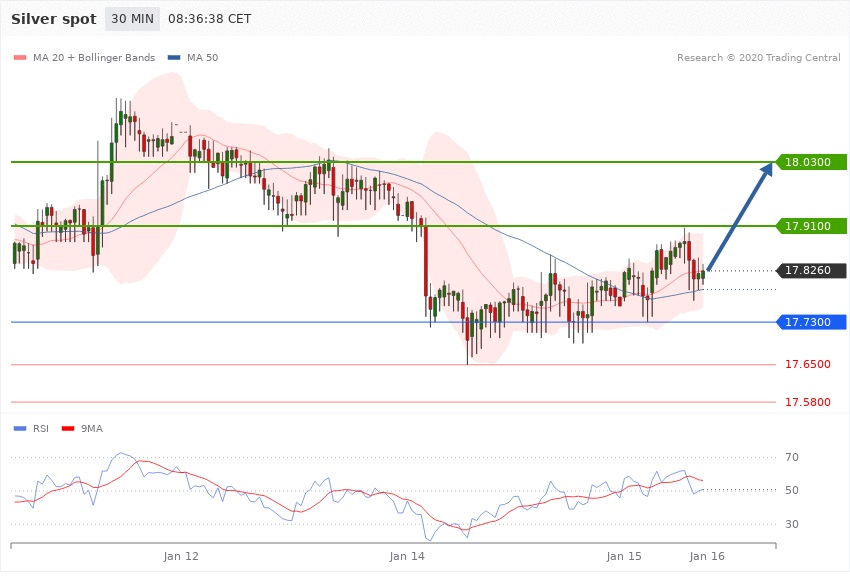
Task: Toggle the 9MA legend entry
Action: pyautogui.click(x=86, y=429)
